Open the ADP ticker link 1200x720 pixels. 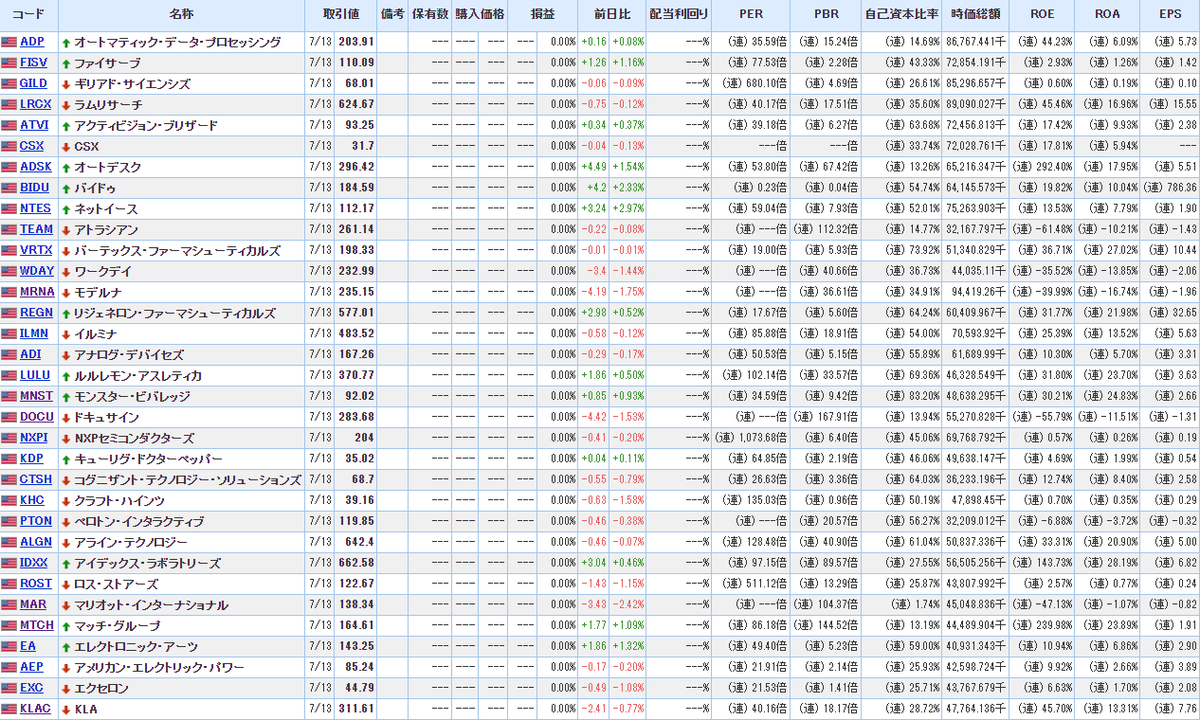coord(32,42)
